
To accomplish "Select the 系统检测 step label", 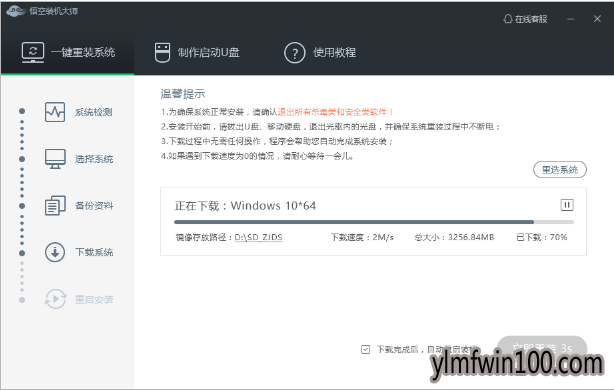I will tap(94, 112).
